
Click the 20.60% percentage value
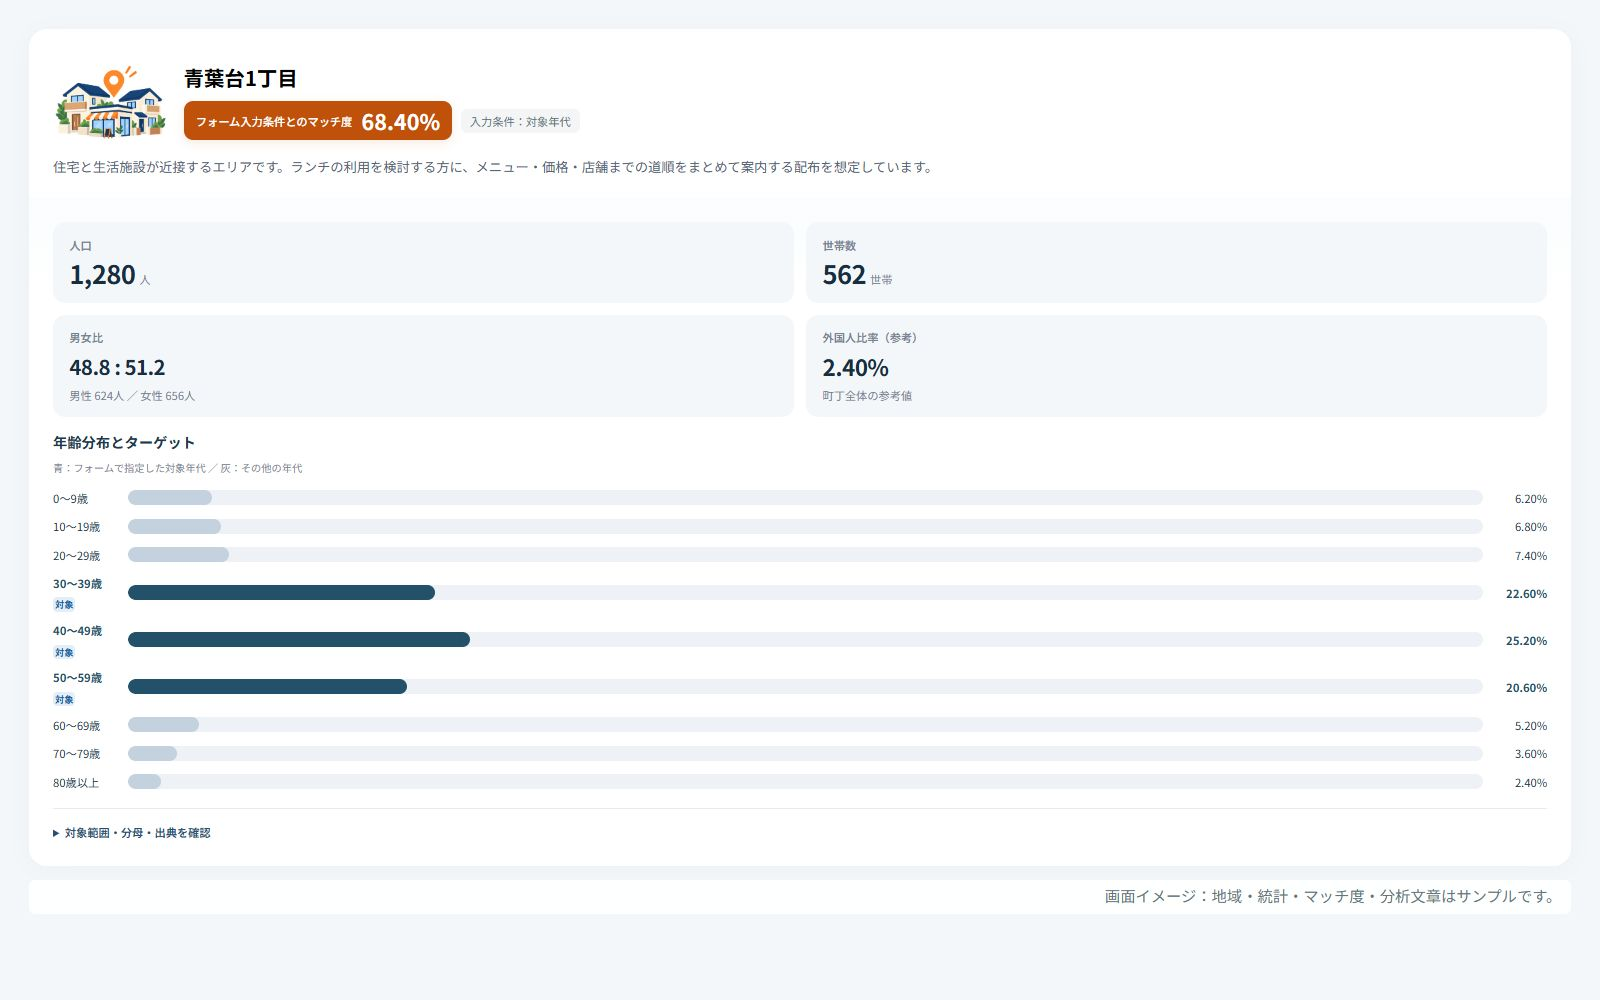(x=1526, y=688)
